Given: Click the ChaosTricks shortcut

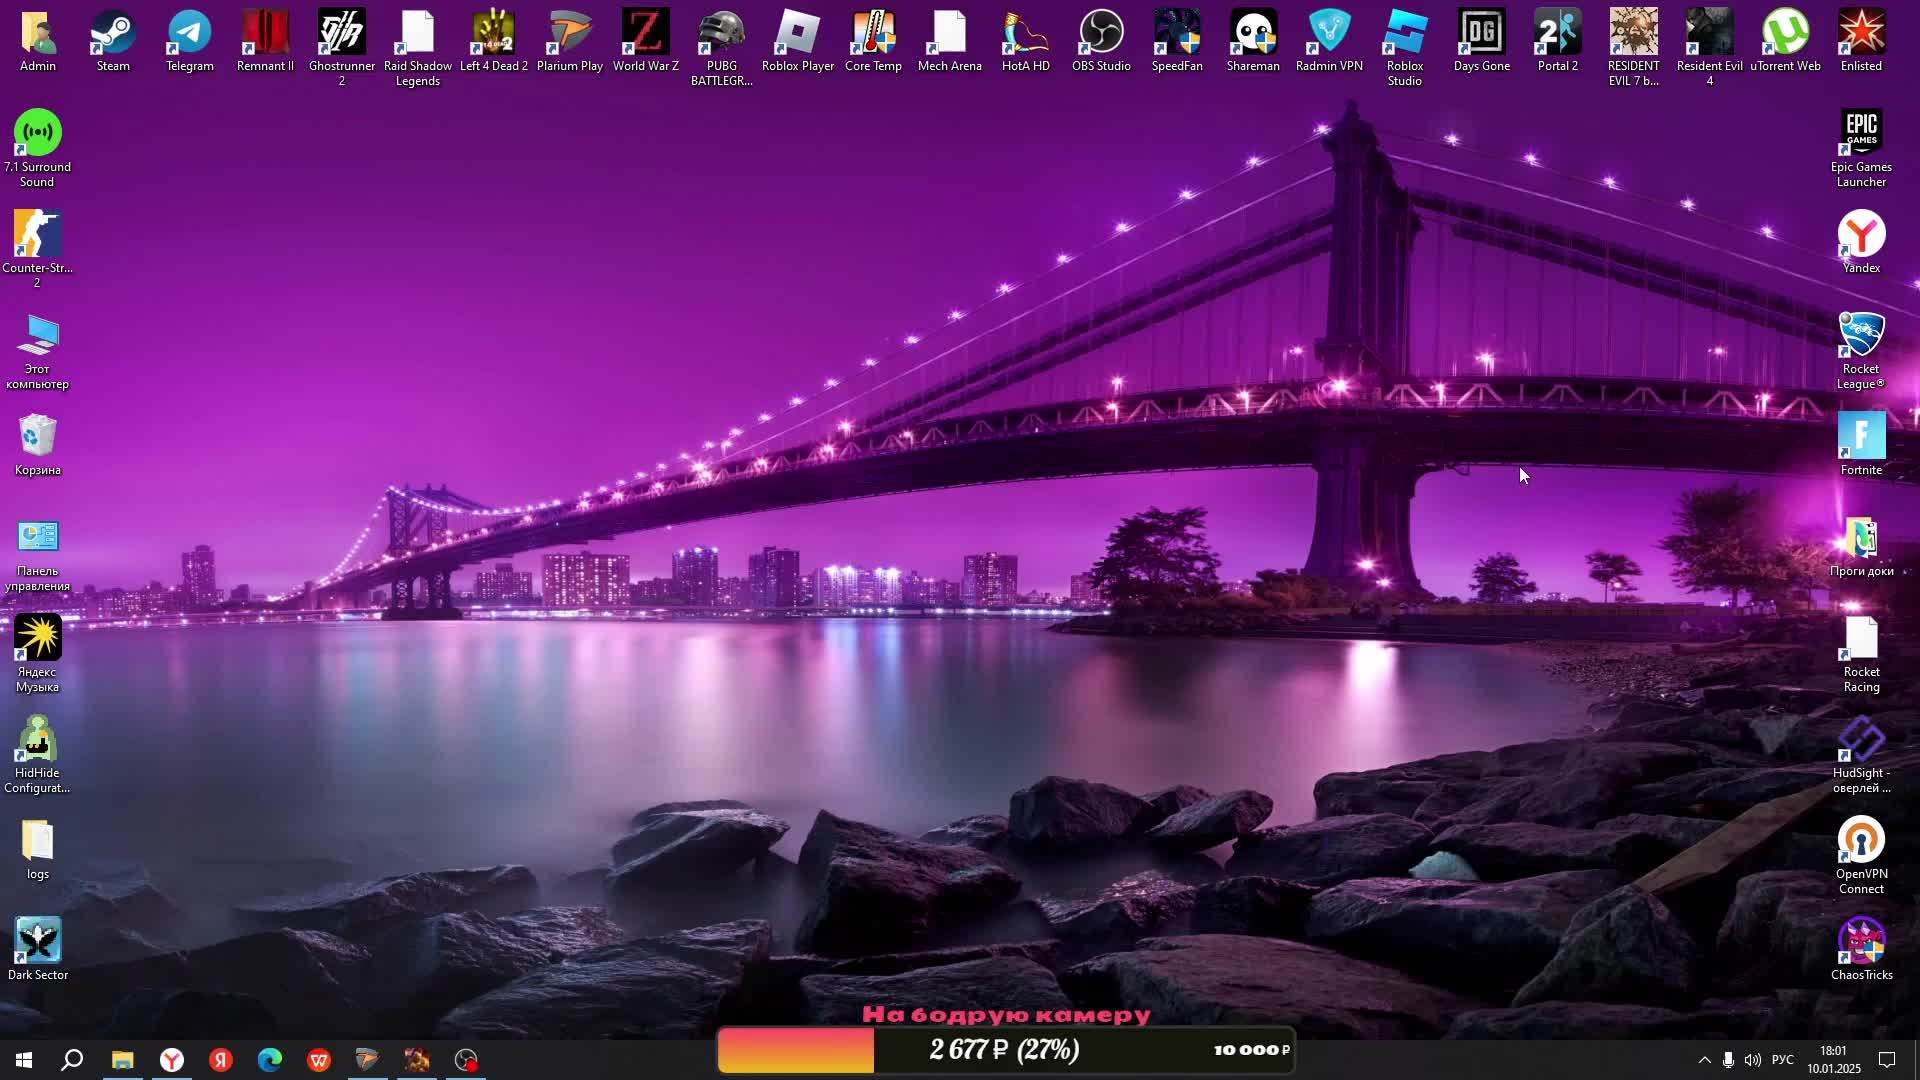Looking at the screenshot, I should coord(1862,950).
